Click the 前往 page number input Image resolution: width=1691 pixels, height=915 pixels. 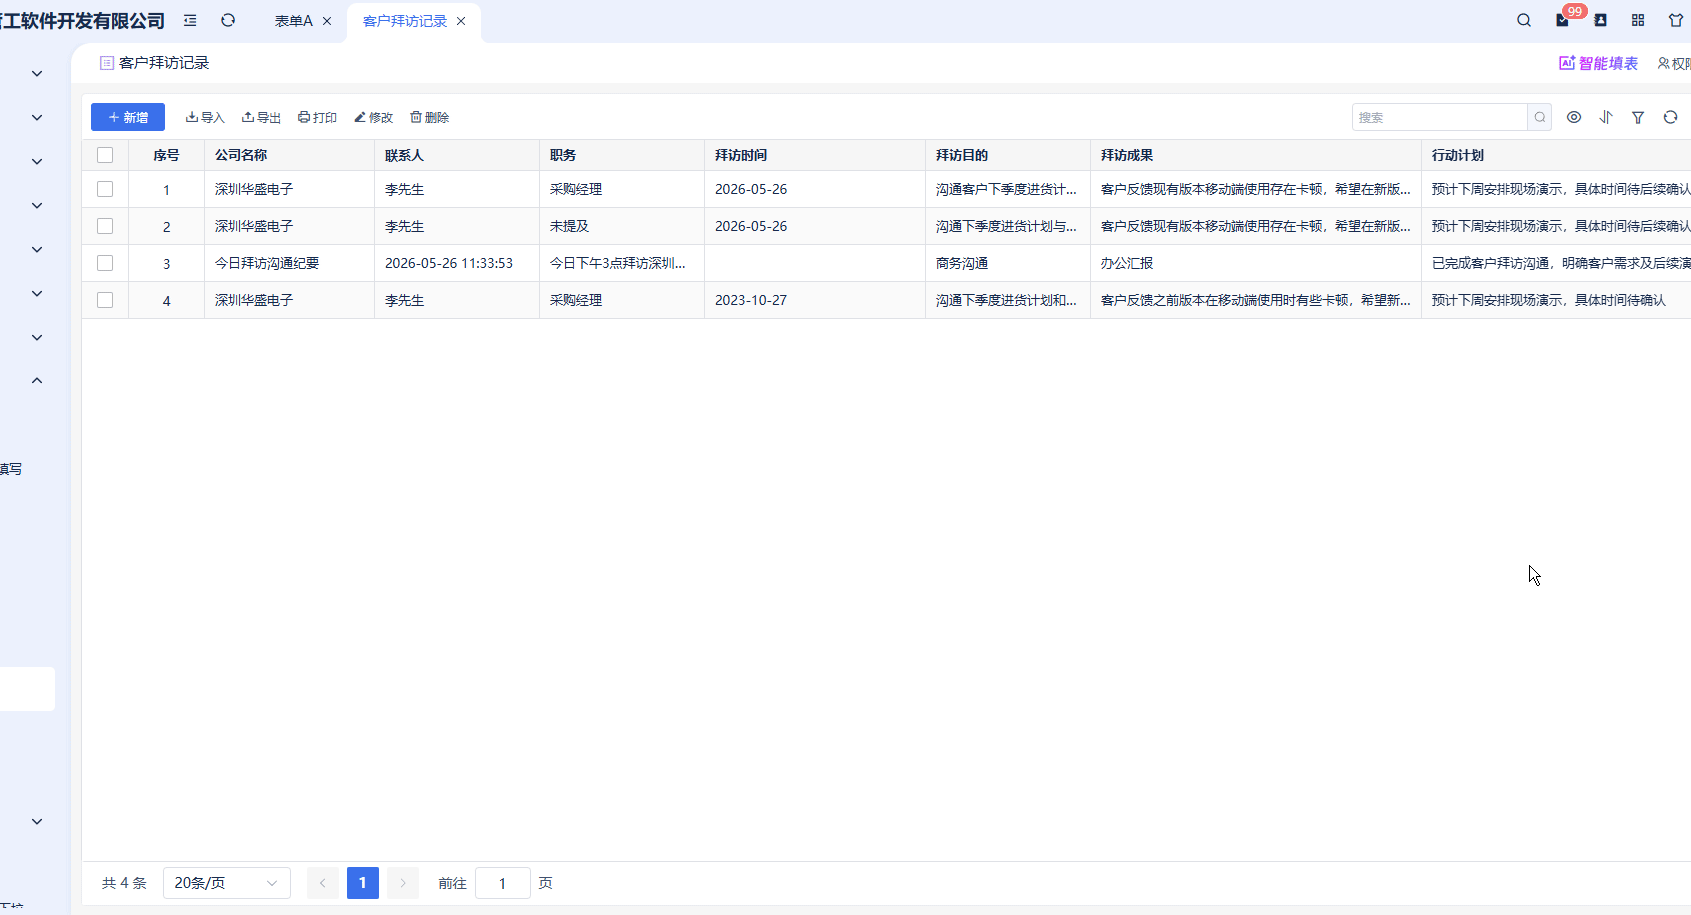coord(502,883)
